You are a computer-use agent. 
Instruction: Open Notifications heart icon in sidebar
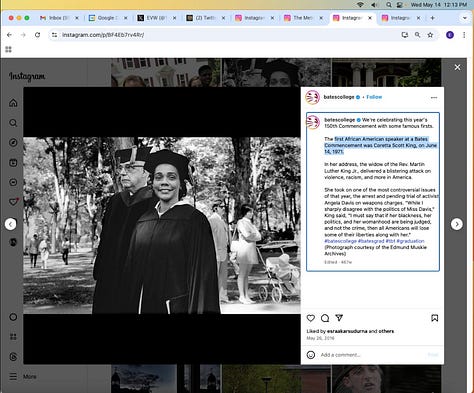point(13,202)
